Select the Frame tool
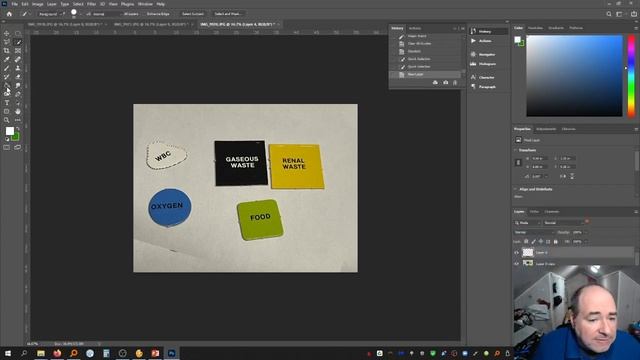 (18, 51)
